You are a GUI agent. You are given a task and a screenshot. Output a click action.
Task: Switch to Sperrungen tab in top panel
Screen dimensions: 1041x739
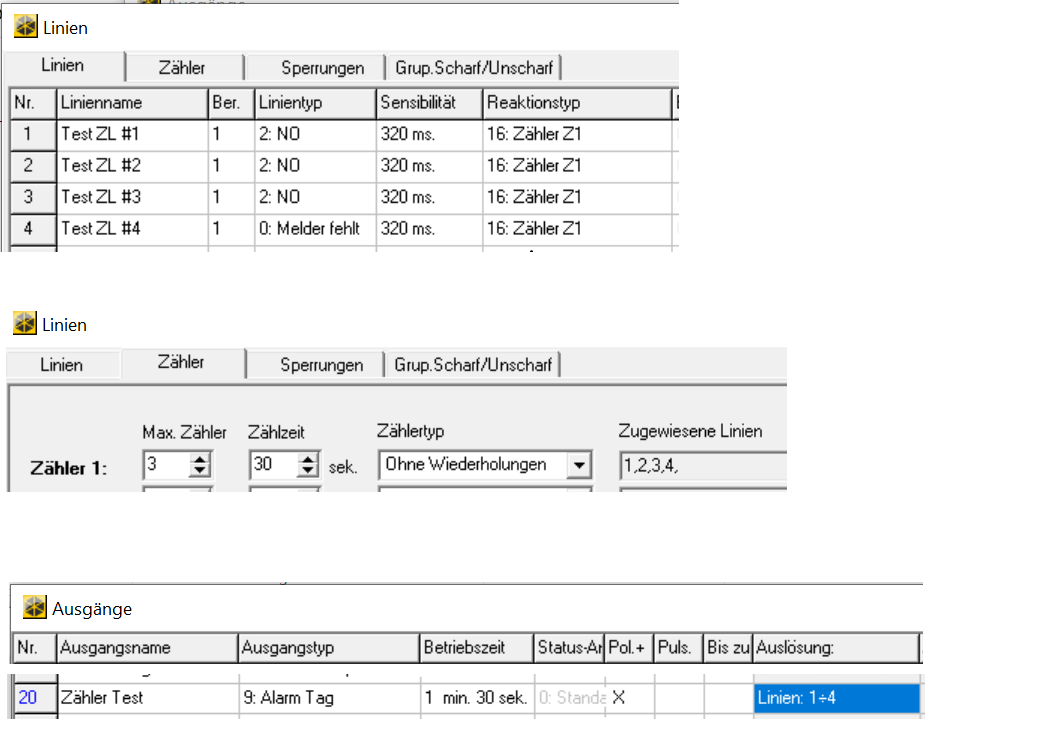tap(320, 68)
